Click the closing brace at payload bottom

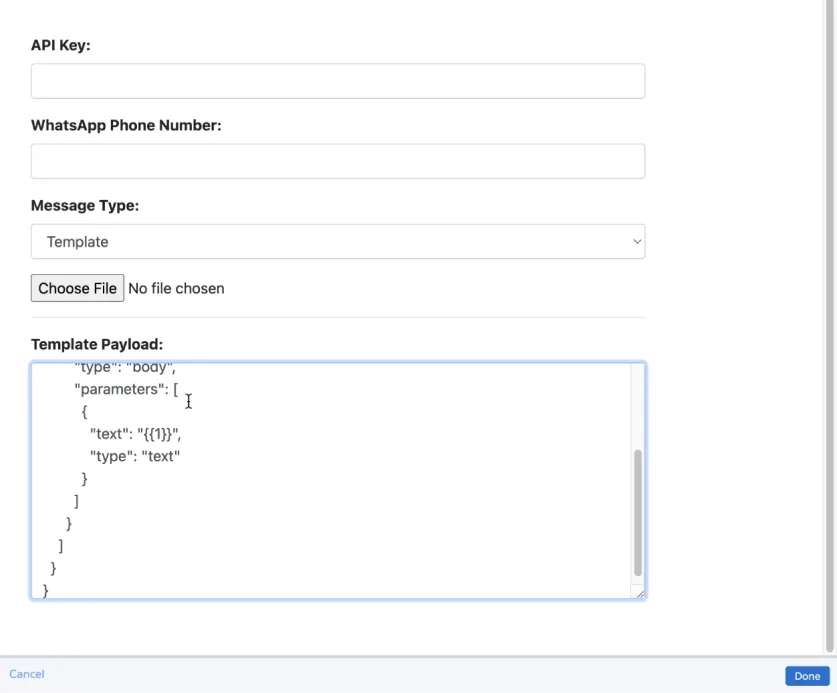[x=46, y=589]
